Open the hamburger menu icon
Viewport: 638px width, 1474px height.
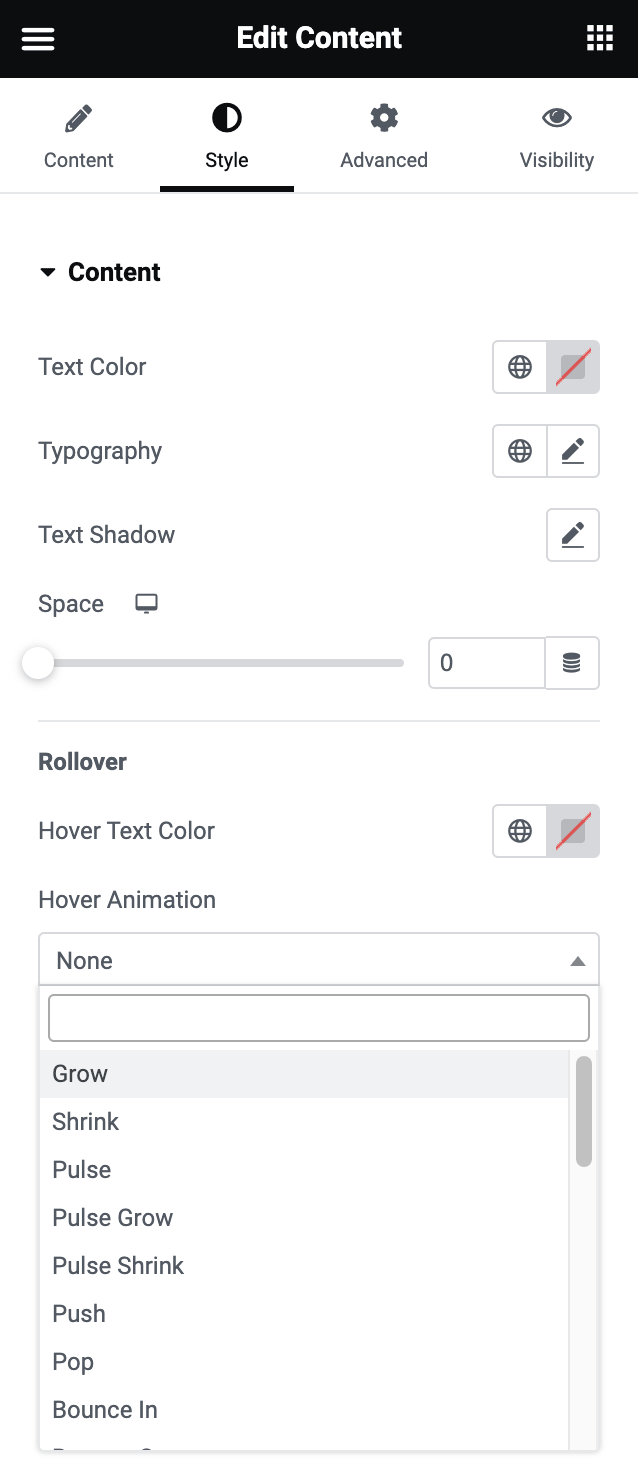38,39
